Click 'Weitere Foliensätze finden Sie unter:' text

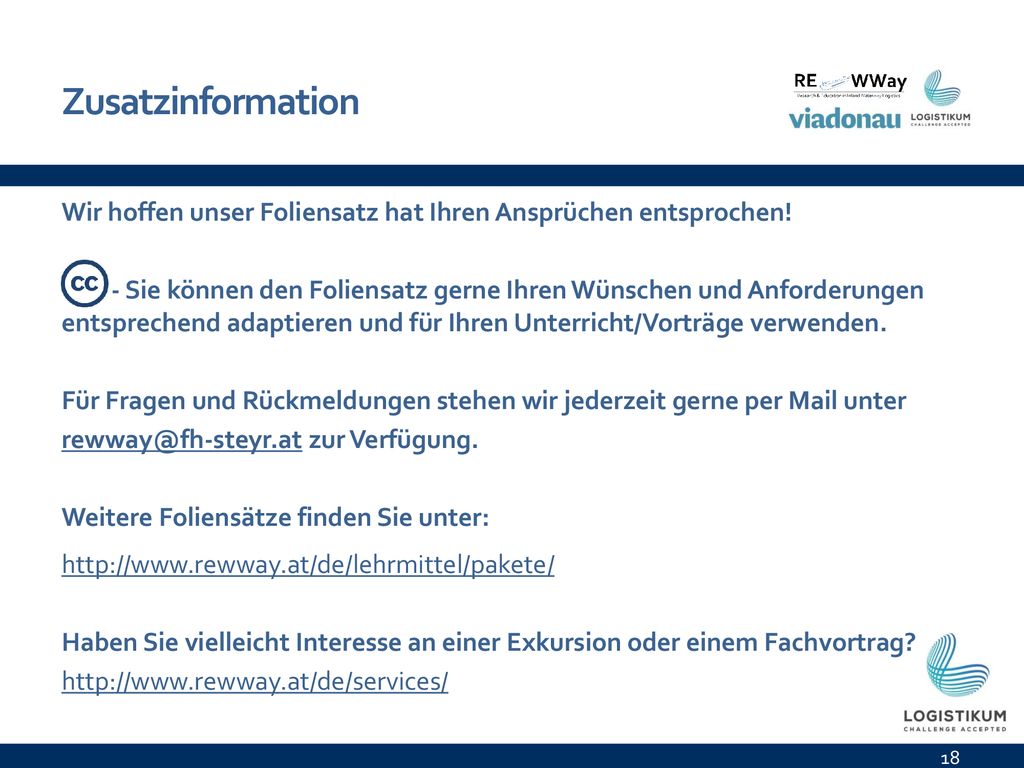pyautogui.click(x=275, y=517)
